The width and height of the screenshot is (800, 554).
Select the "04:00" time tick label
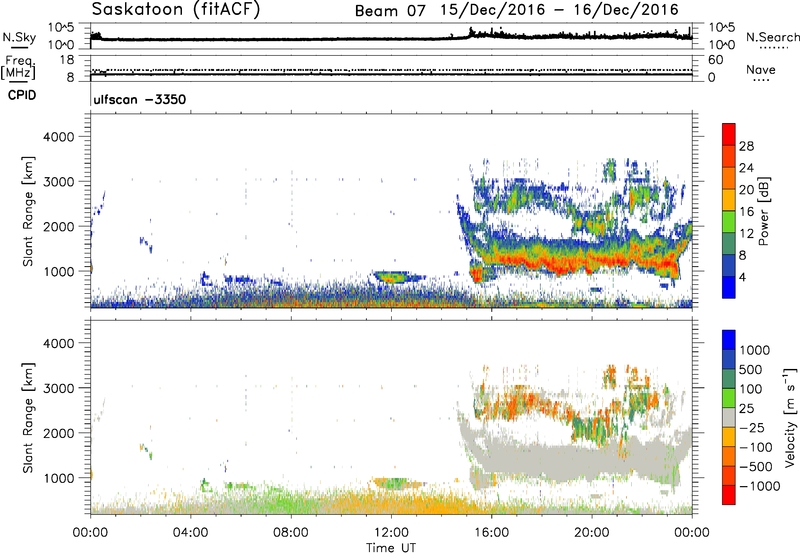[191, 533]
